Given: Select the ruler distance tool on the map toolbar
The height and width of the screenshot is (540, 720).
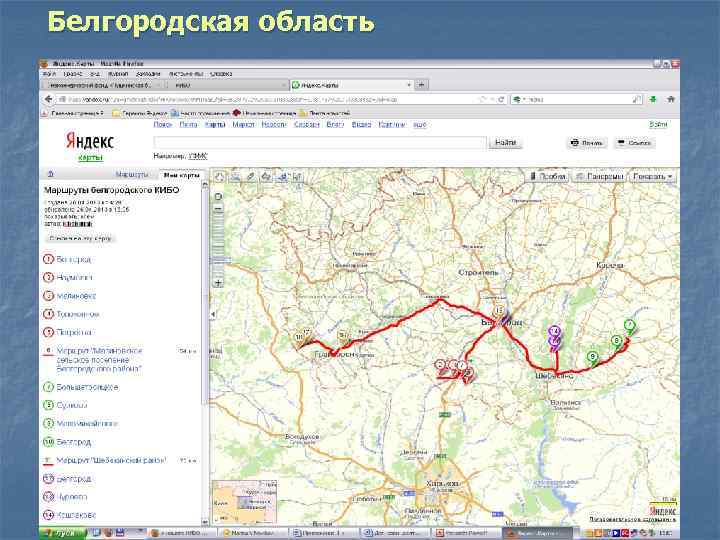Looking at the screenshot, I should tap(251, 176).
